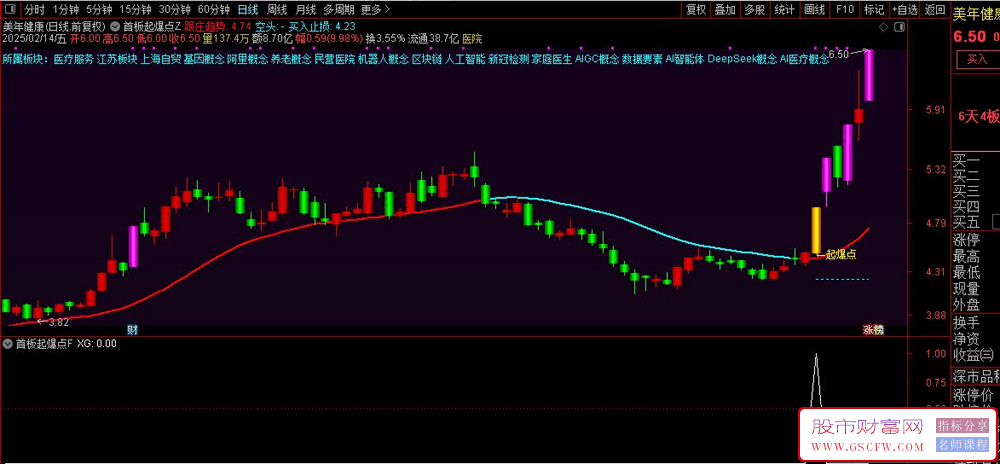Open the 养老概念 sector link
The image size is (1000, 464).
[291, 60]
